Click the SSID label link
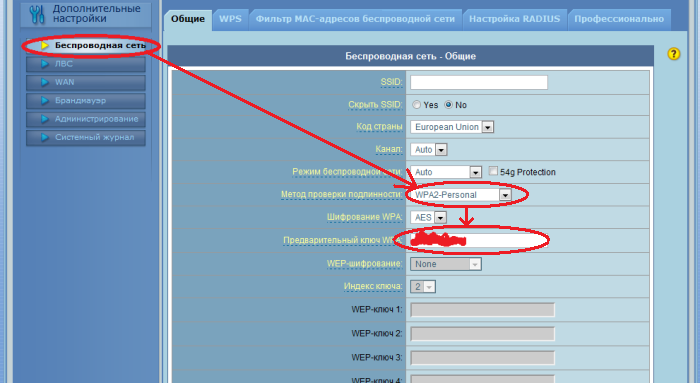The image size is (700, 383). tap(392, 82)
